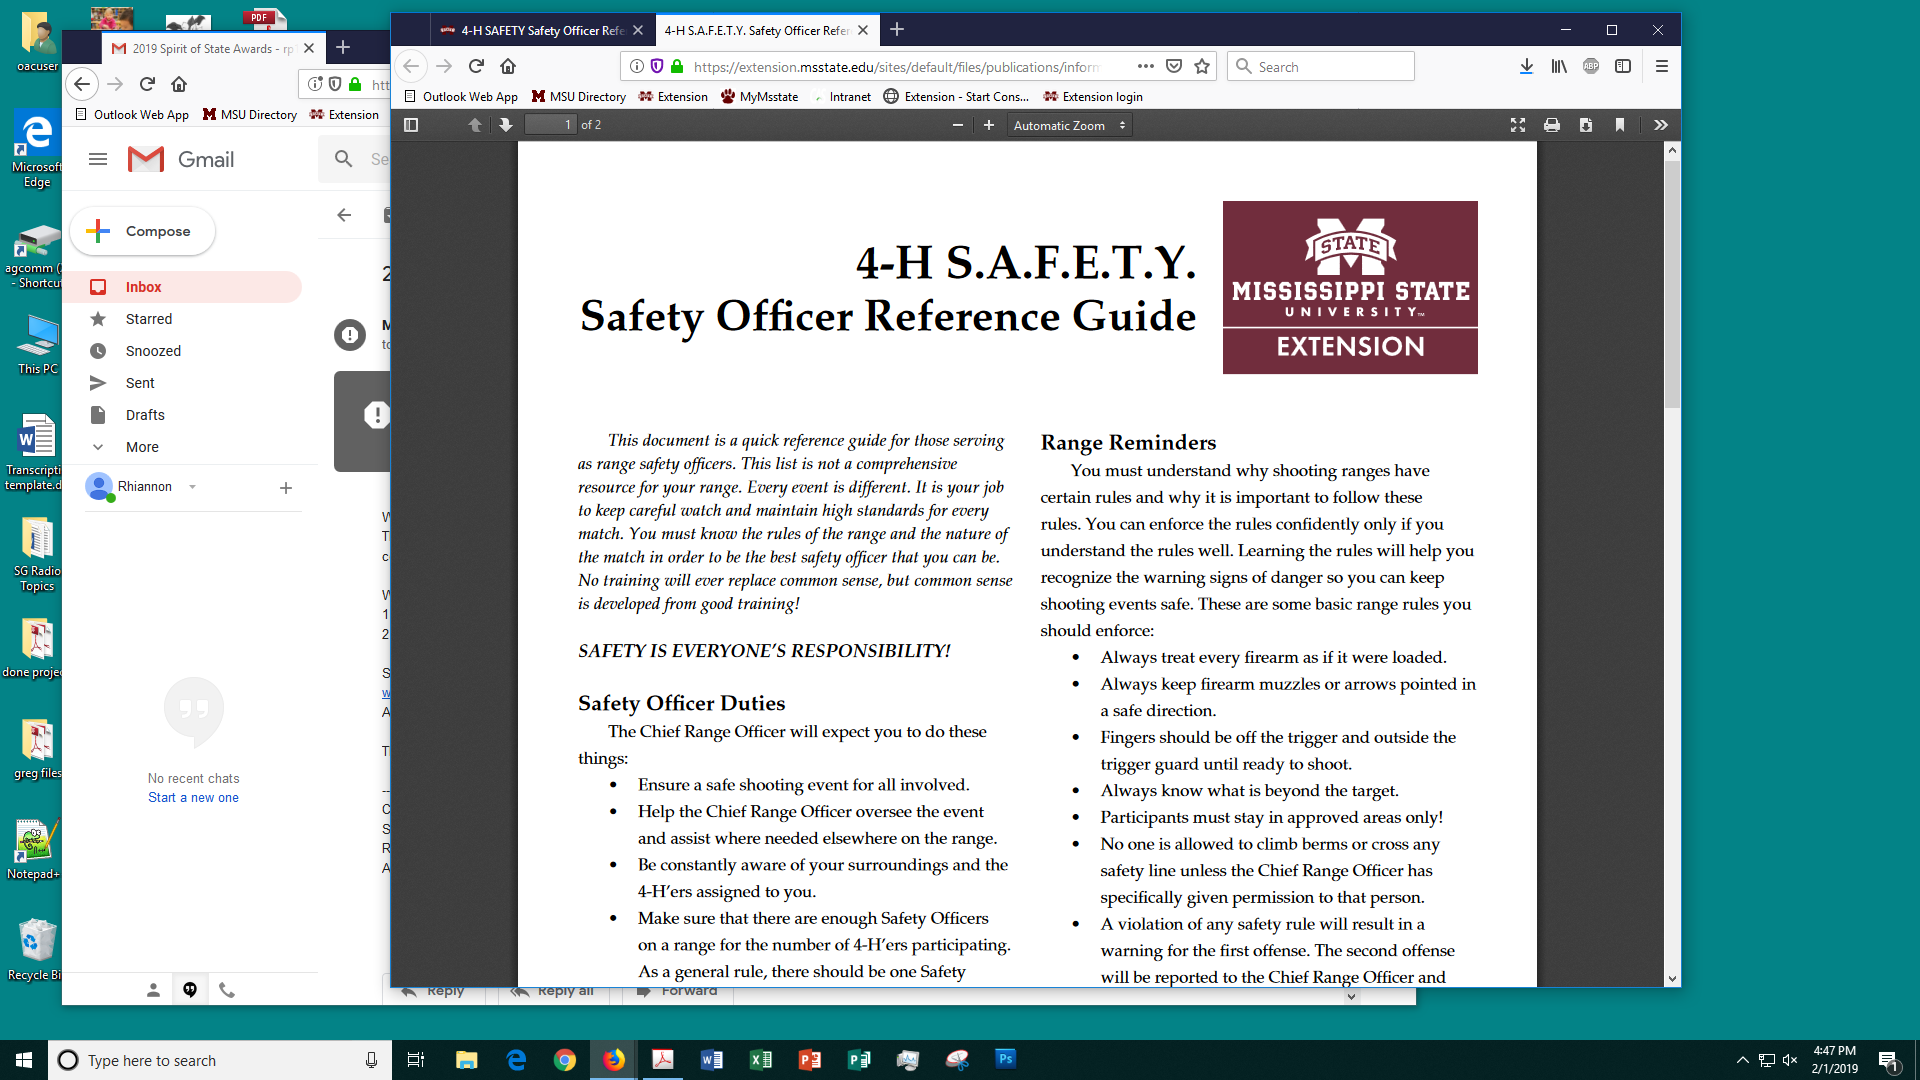
Task: Close the 4-H S.A.F.E.T.Y. active tab
Action: click(x=863, y=31)
